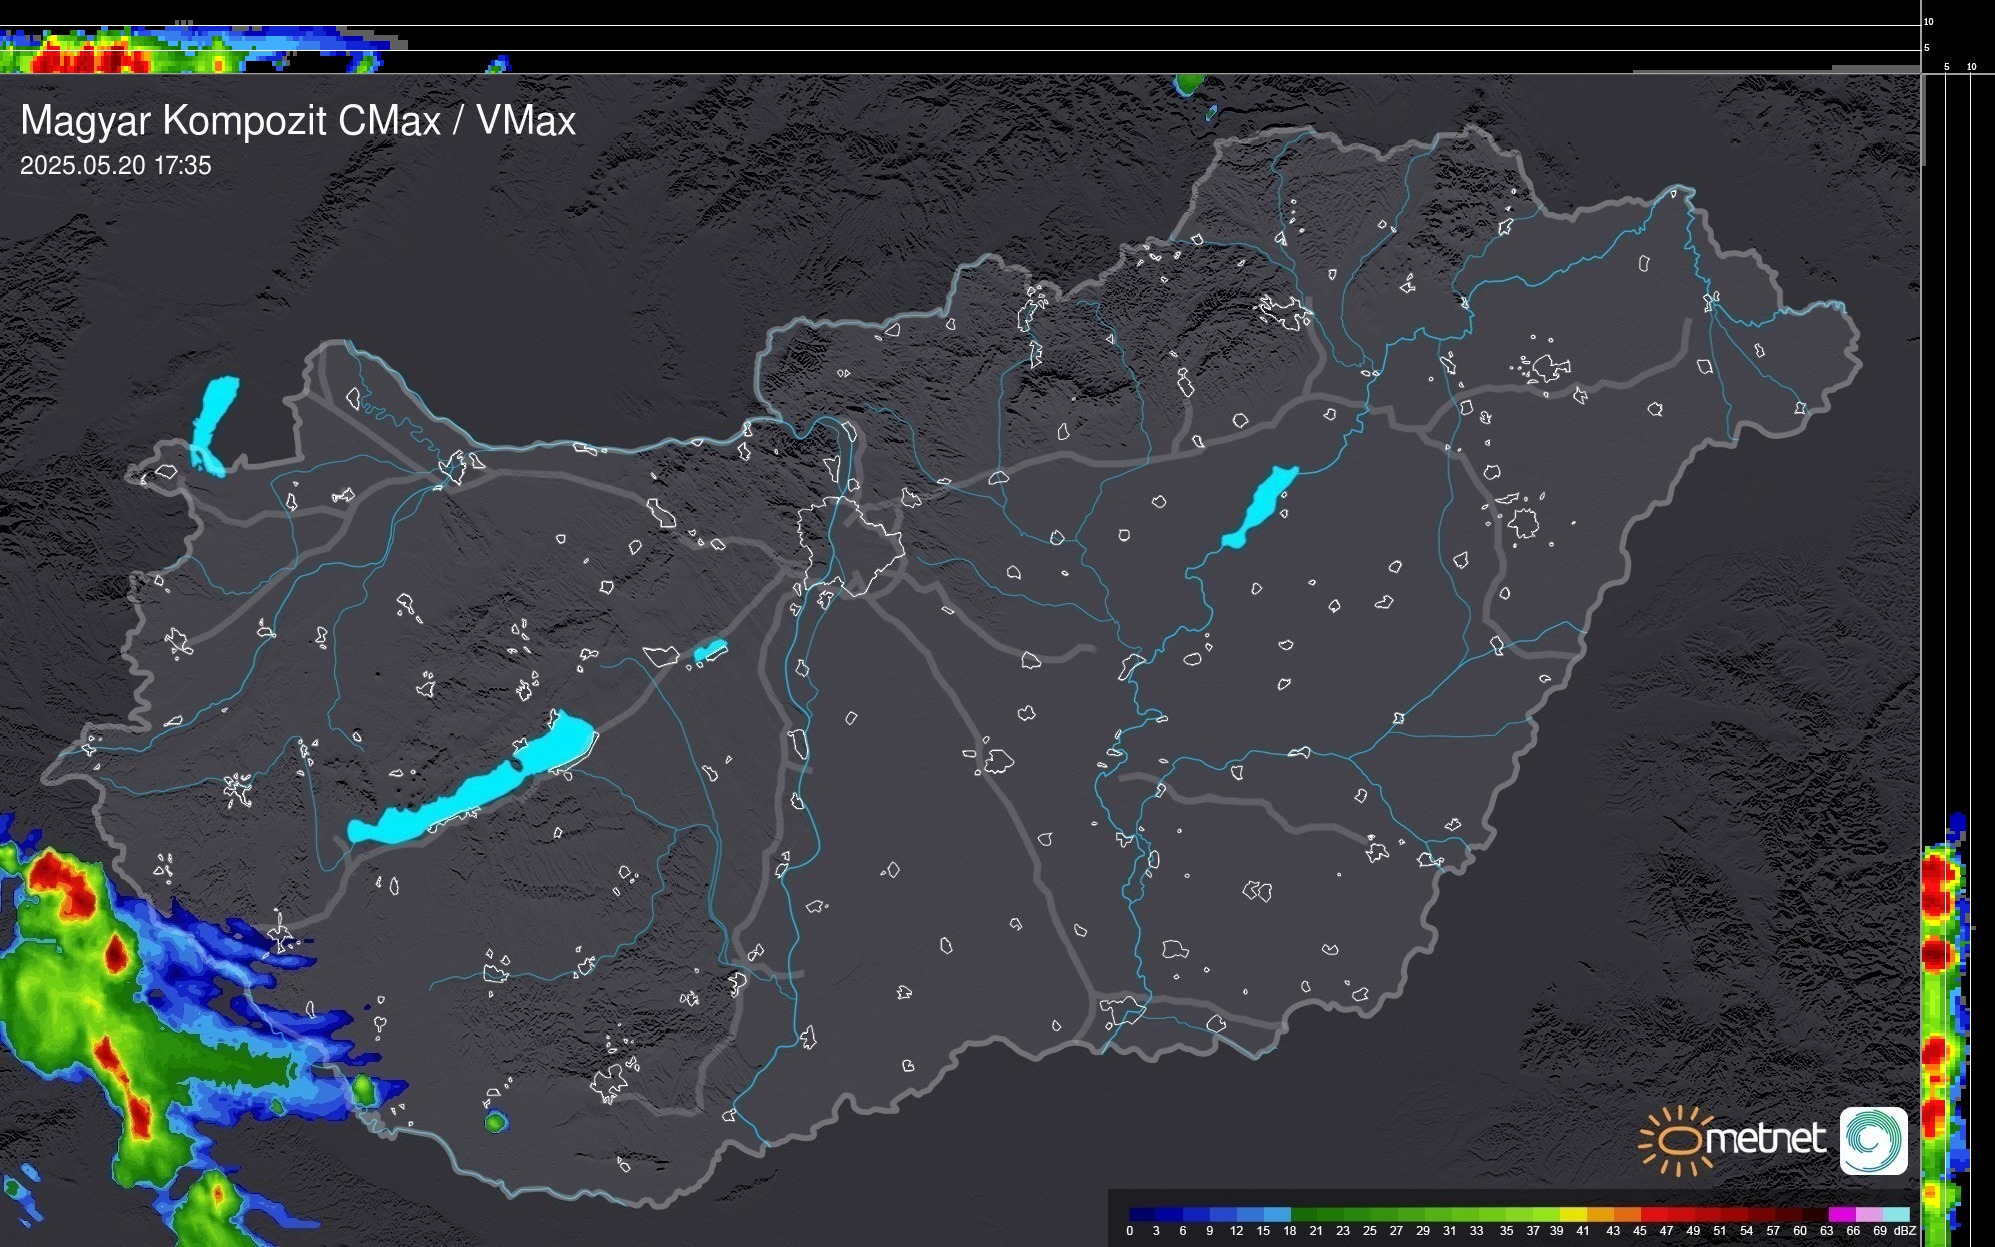Click the dBZ unit label
The image size is (1995, 1247).
pos(1905,1231)
